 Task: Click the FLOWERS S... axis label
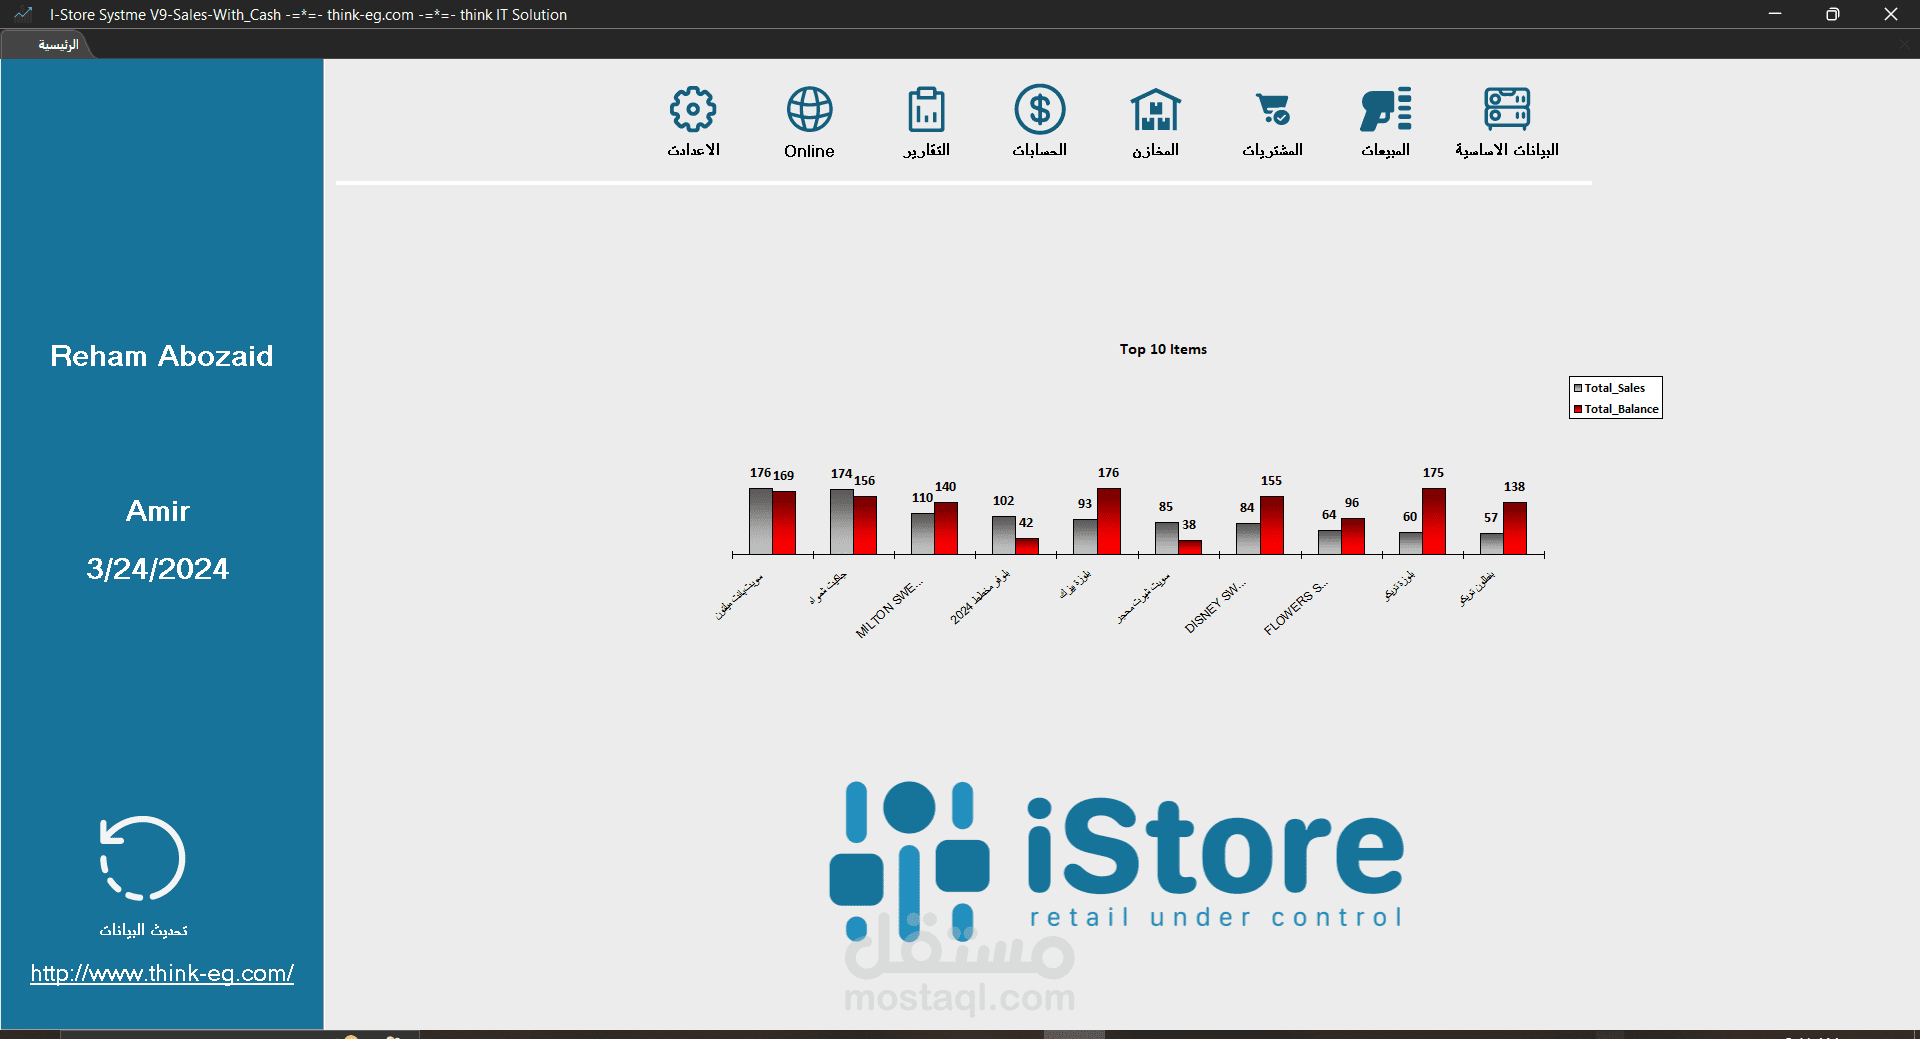click(1296, 608)
